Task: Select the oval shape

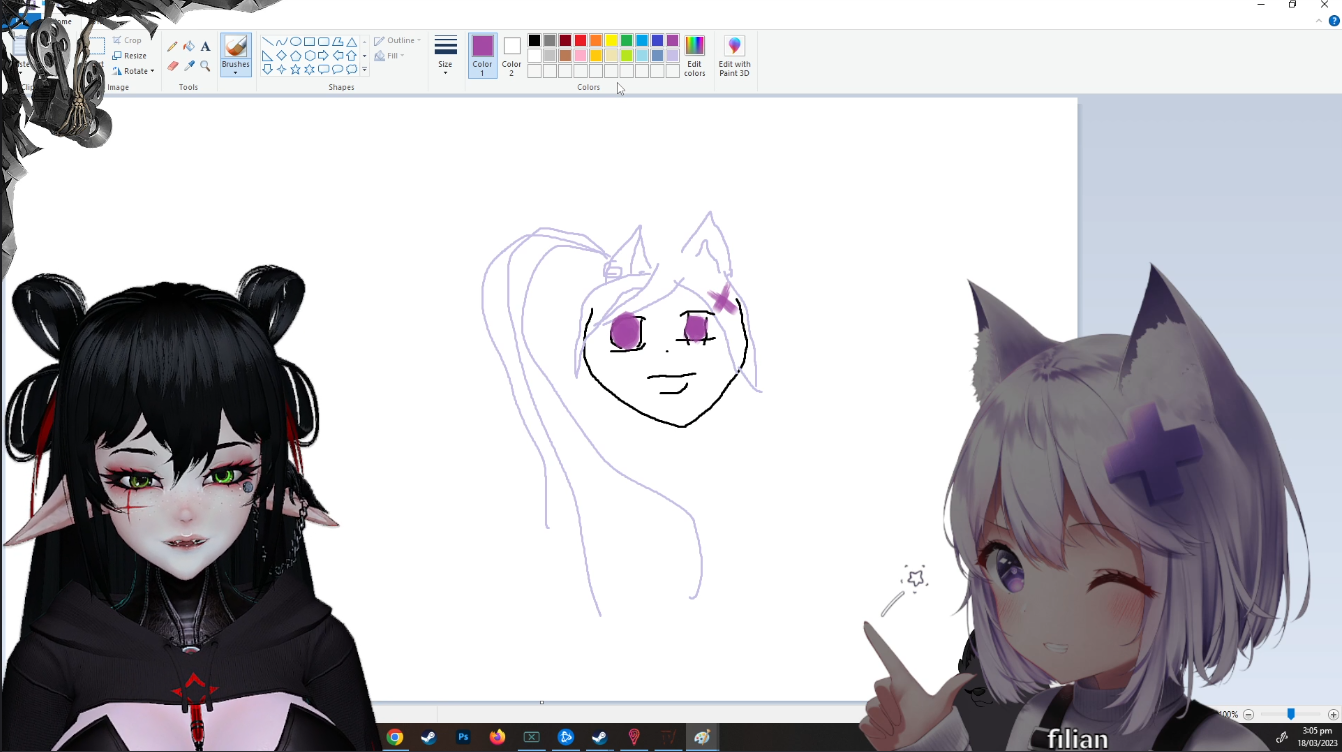Action: (x=295, y=42)
